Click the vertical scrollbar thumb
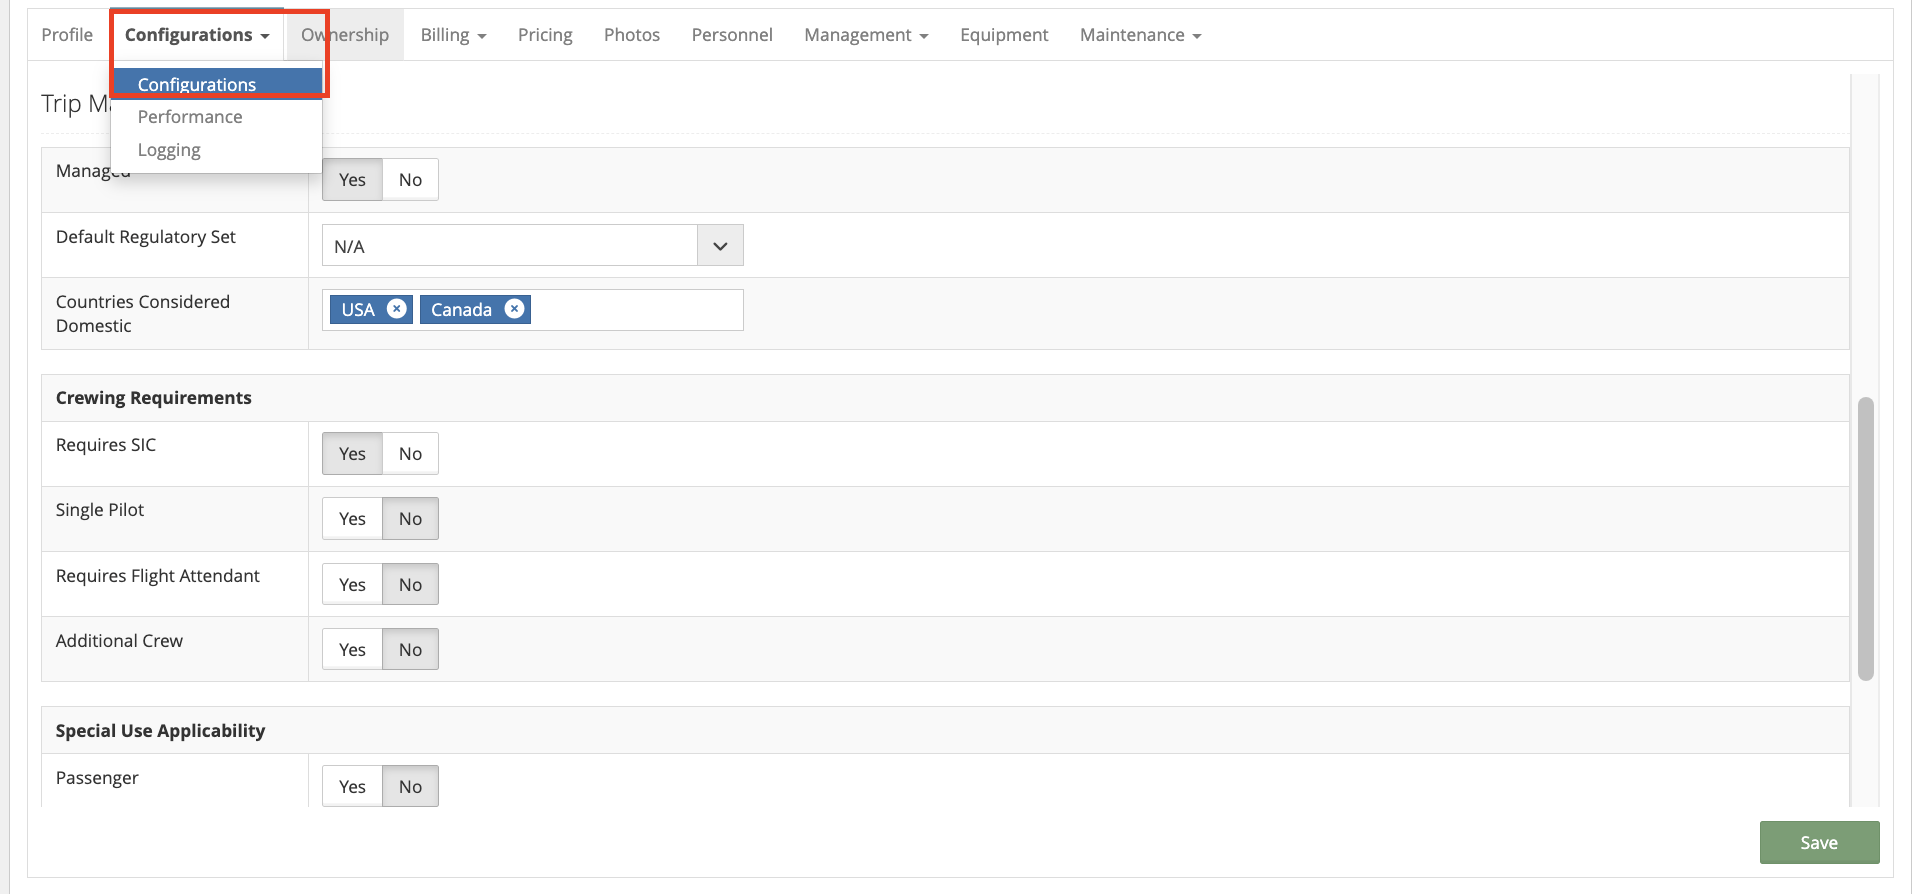Viewport: 1912px width, 894px height. 1865,540
